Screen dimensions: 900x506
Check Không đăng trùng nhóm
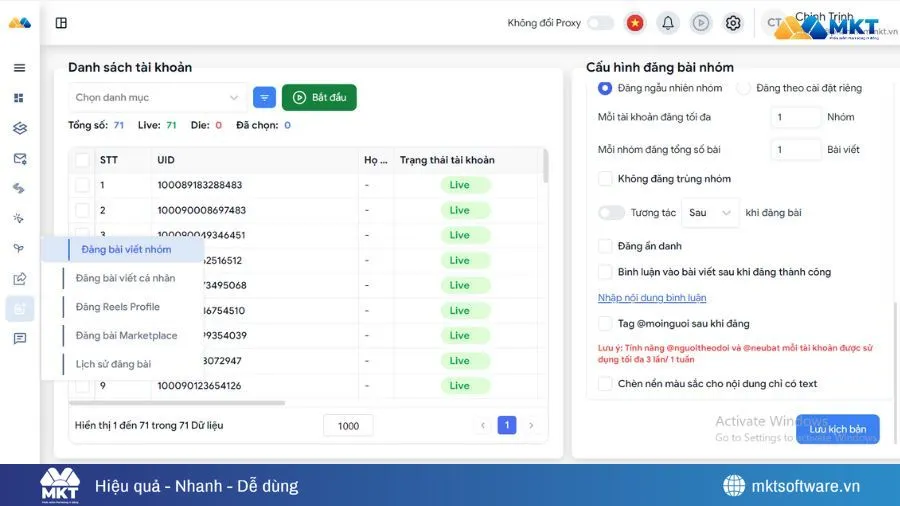(605, 178)
